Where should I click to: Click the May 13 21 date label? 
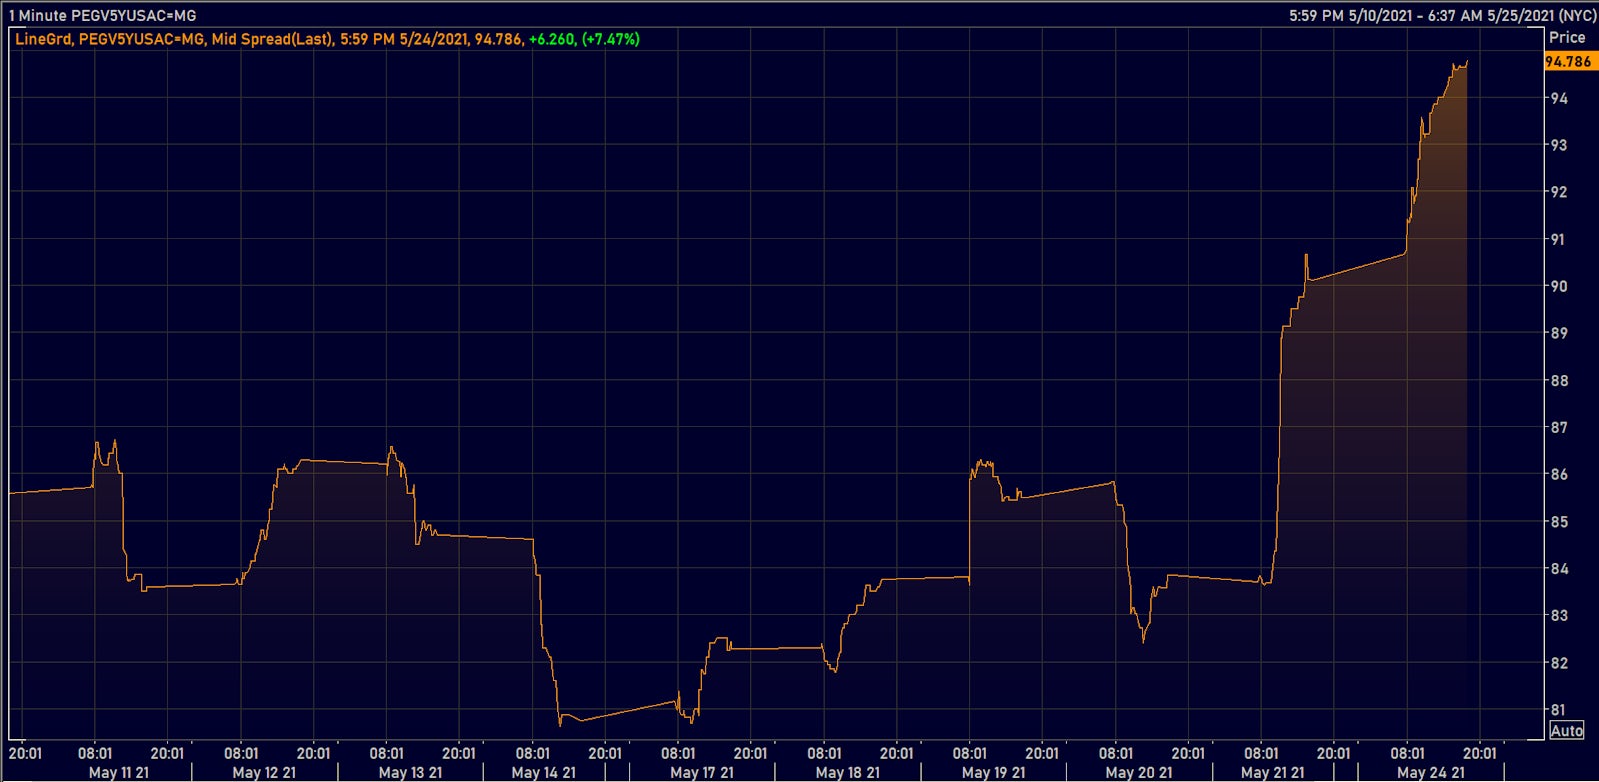tap(410, 772)
